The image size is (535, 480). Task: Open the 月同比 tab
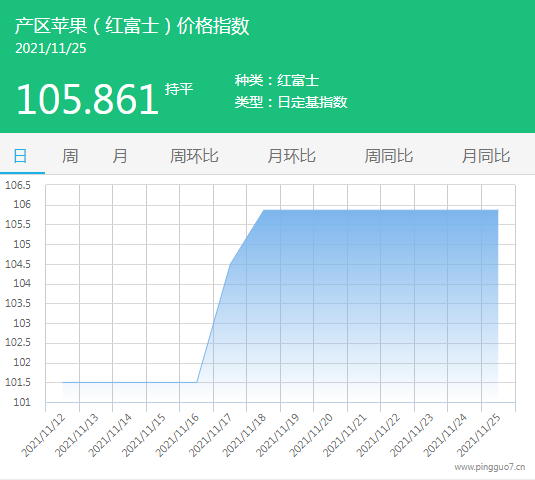click(486, 156)
